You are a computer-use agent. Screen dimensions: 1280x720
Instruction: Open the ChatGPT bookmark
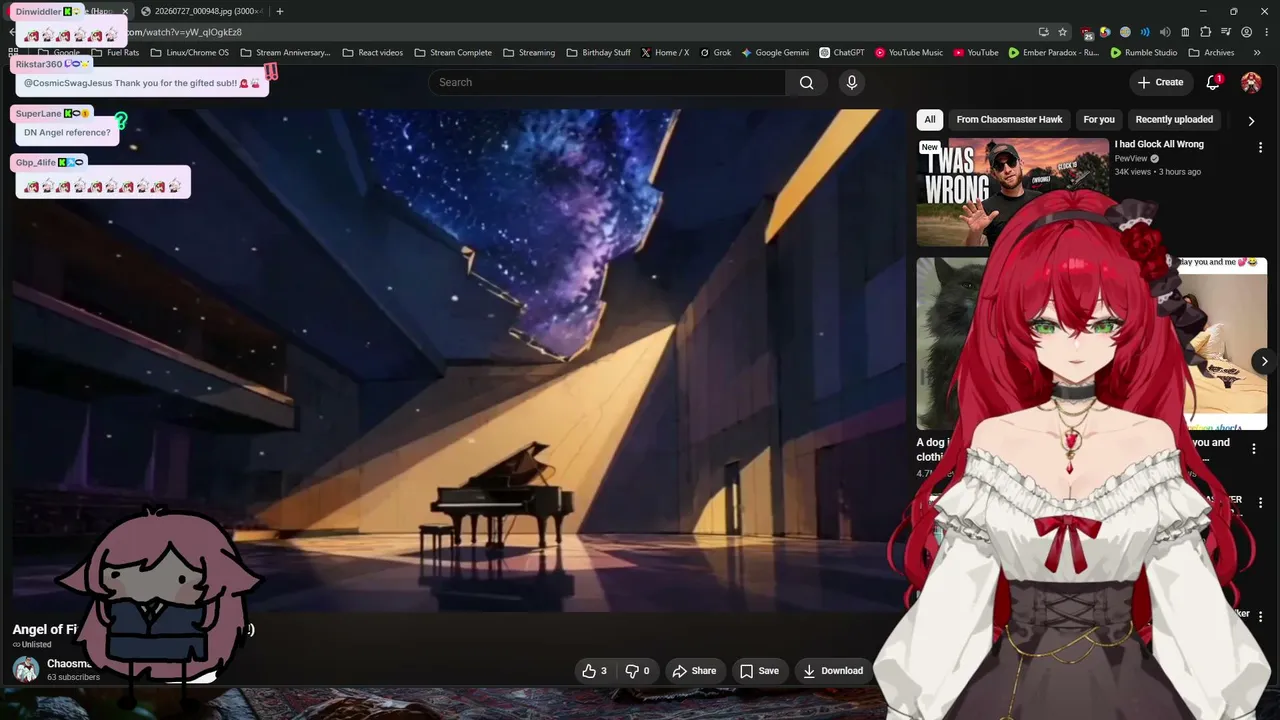click(x=842, y=52)
